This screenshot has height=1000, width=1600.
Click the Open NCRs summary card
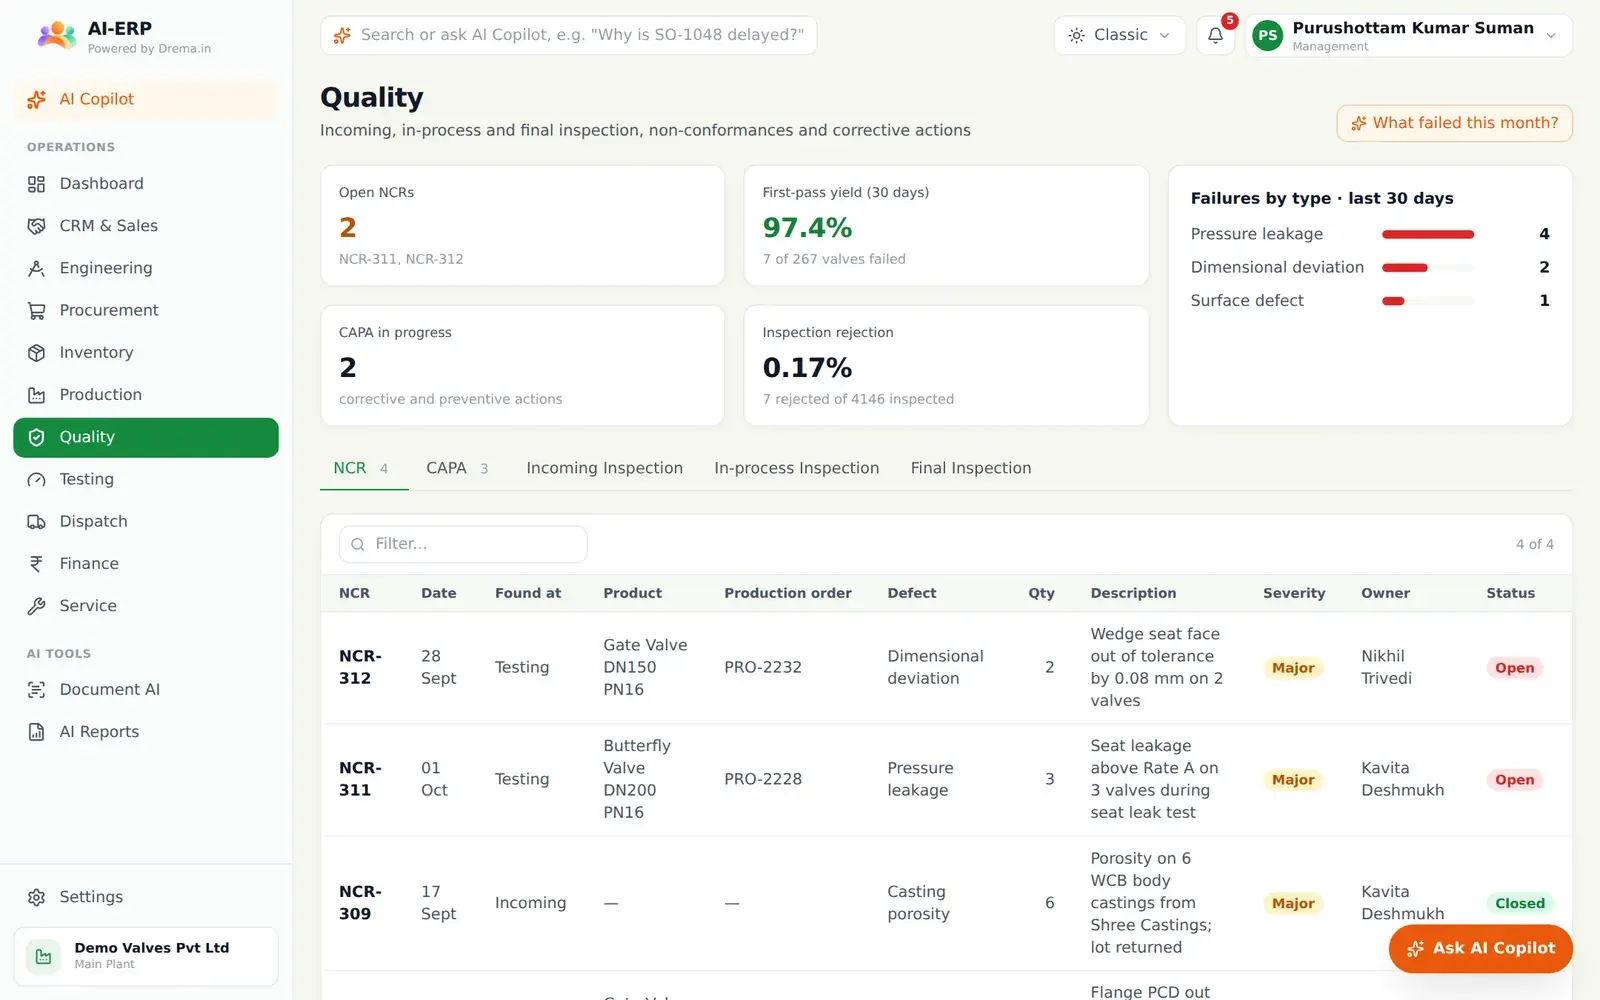522,226
